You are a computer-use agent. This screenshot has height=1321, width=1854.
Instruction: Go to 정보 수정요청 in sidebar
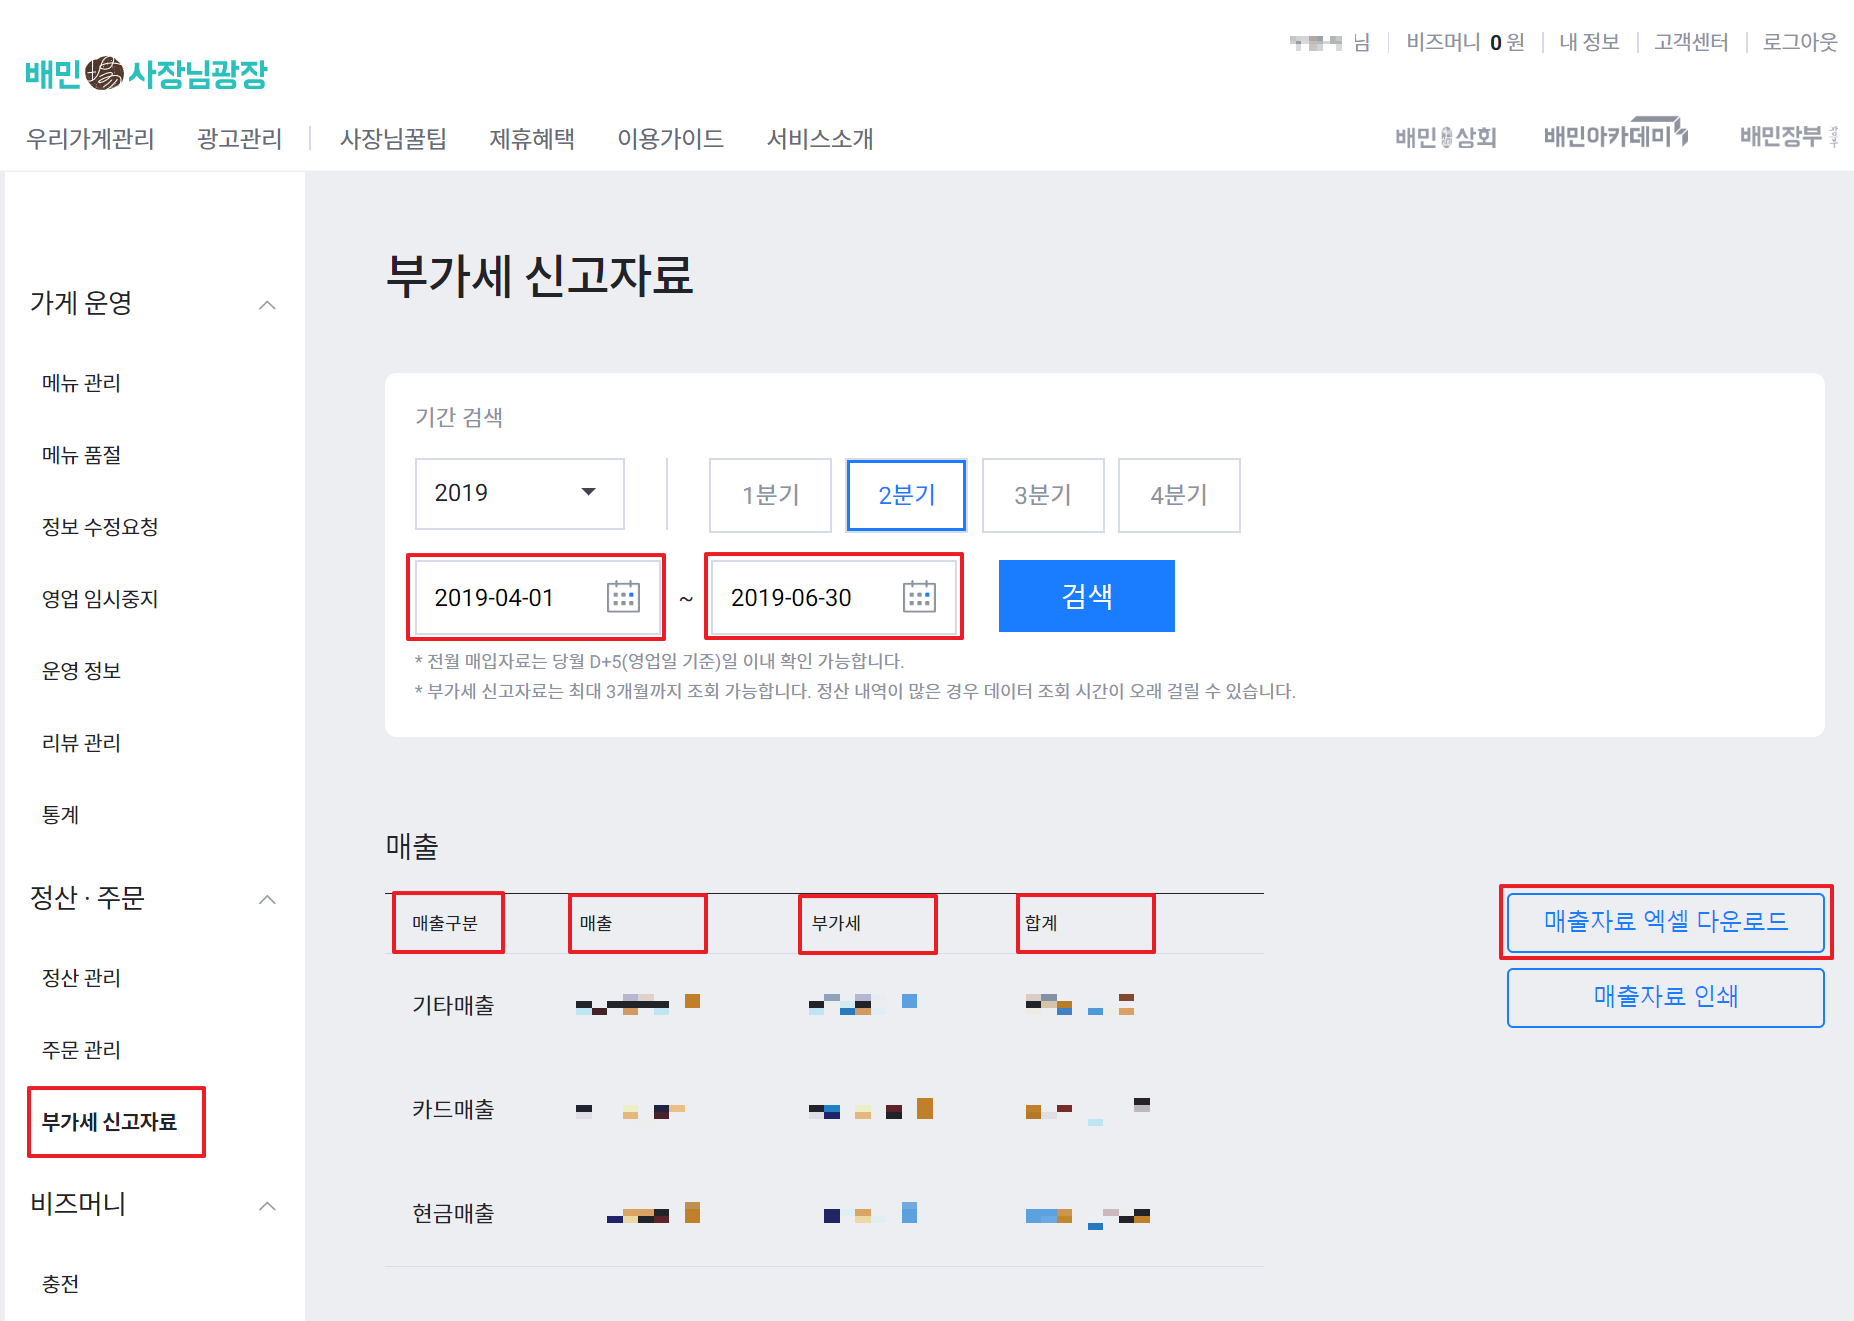(x=100, y=527)
